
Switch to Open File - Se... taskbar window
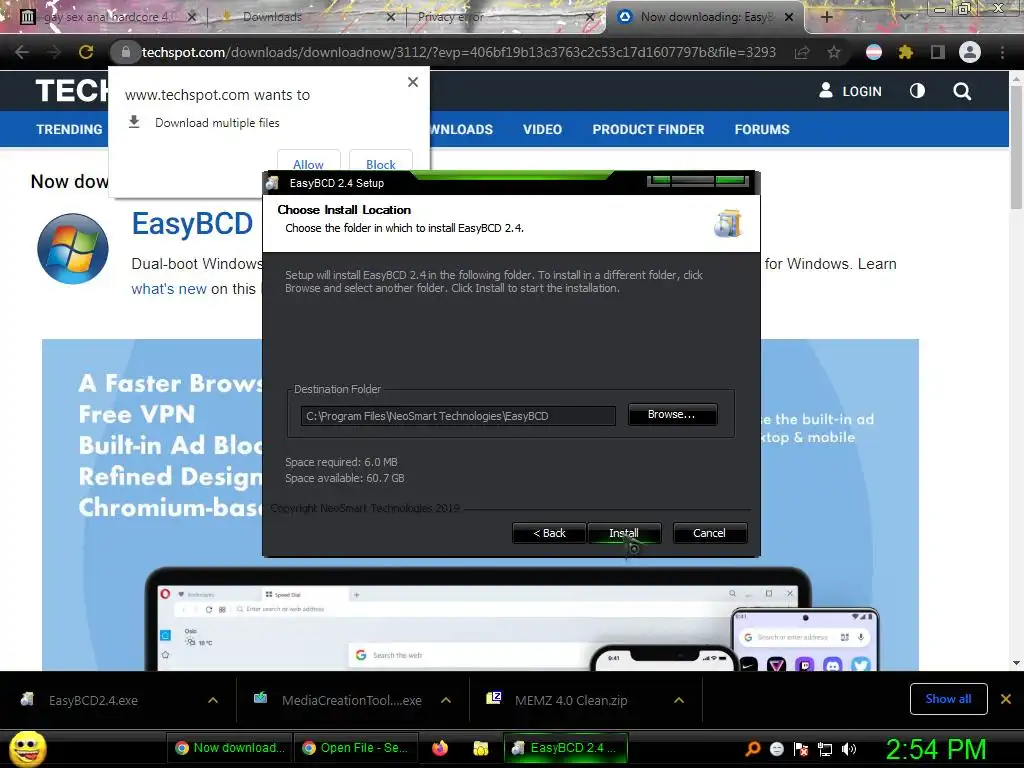click(x=356, y=748)
